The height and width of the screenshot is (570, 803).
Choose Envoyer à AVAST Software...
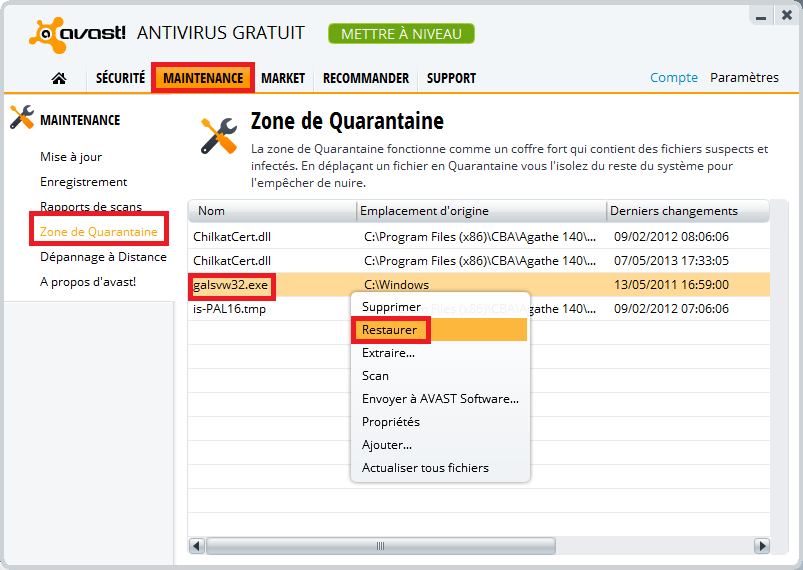pyautogui.click(x=440, y=399)
